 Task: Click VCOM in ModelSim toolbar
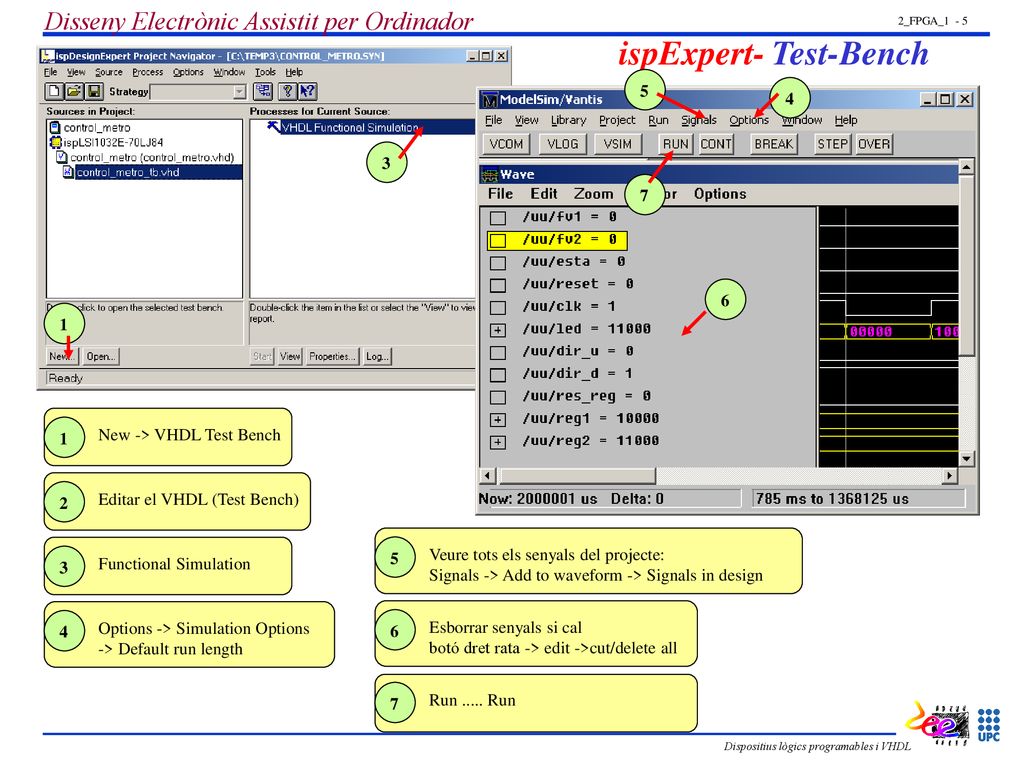pos(506,144)
